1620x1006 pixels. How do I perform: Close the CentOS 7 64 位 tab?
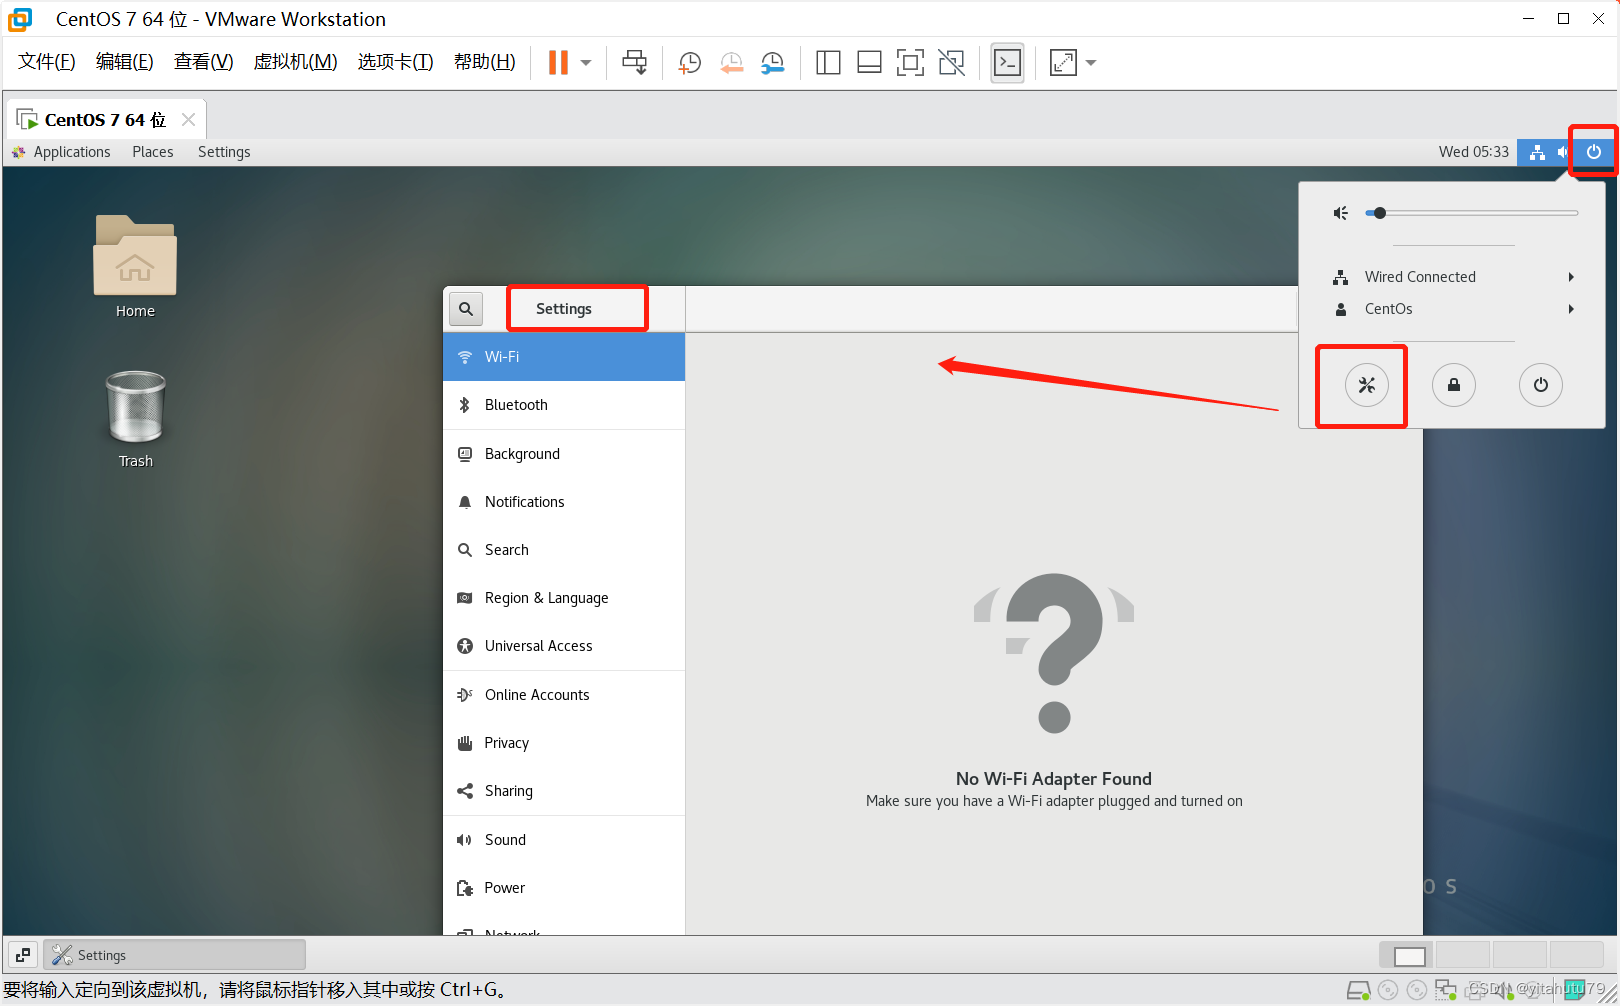click(x=188, y=119)
